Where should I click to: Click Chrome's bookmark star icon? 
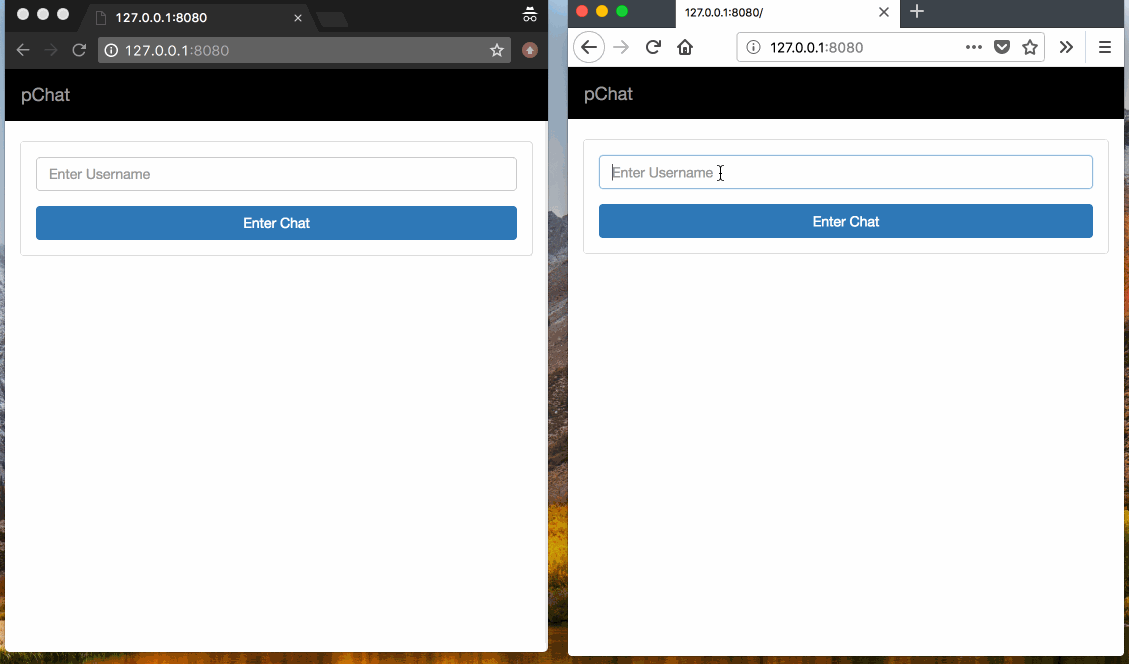pos(497,48)
